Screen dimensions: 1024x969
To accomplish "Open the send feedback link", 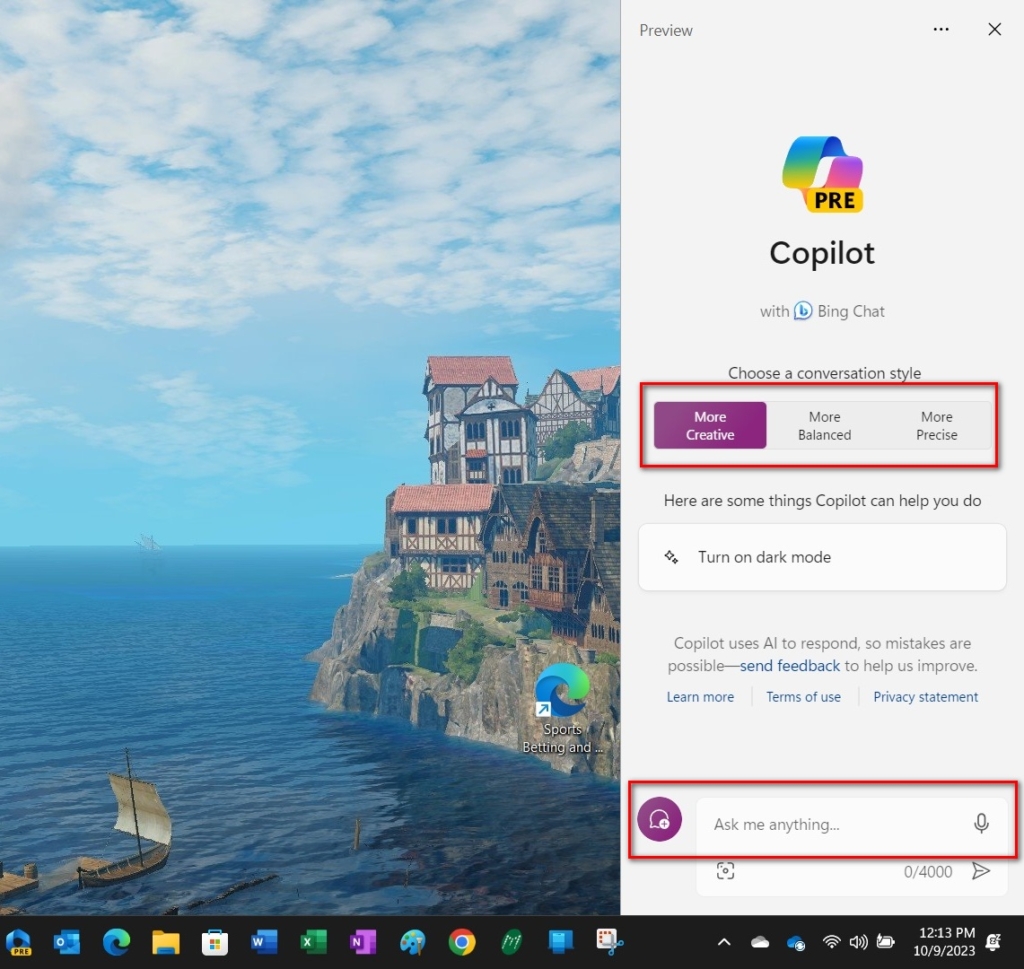I will pos(789,665).
